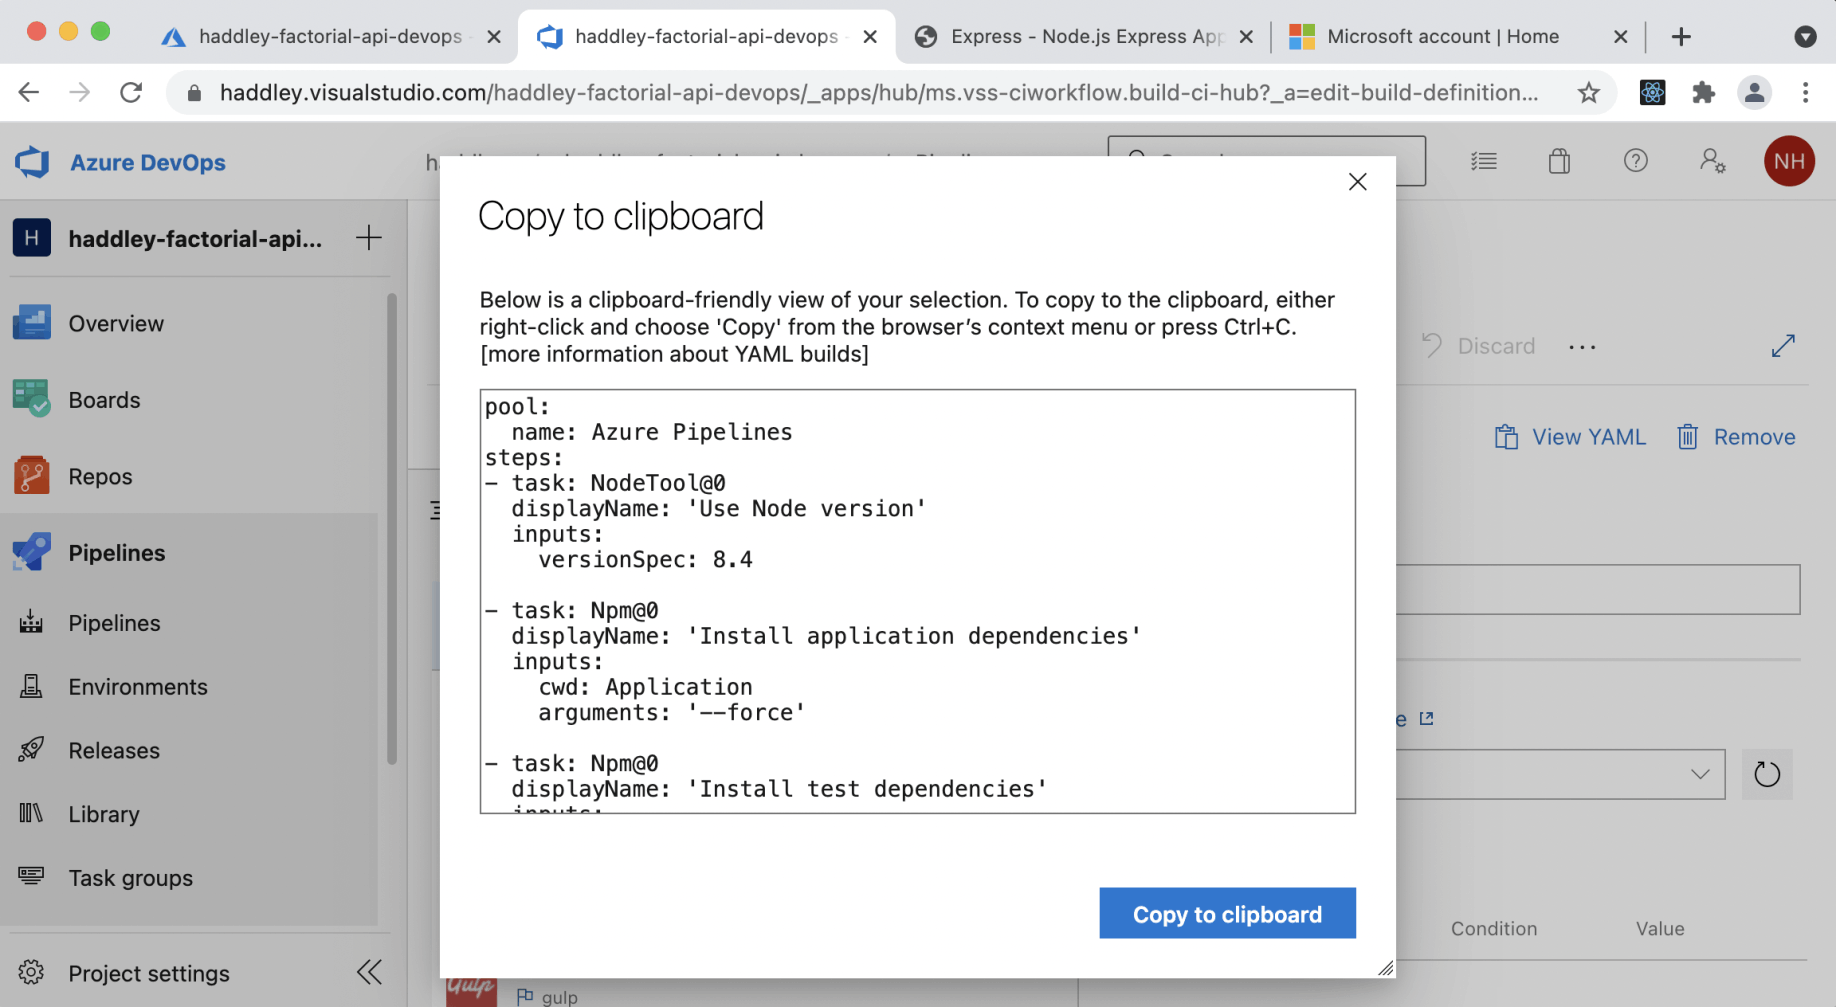Close the Microsoft account tab
1836x1007 pixels.
click(1620, 37)
